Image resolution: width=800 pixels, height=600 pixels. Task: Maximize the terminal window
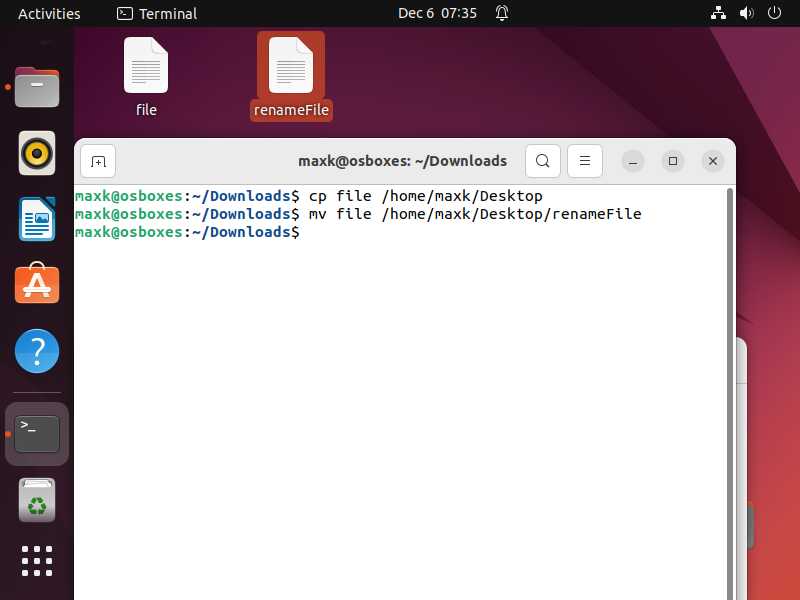pyautogui.click(x=673, y=161)
